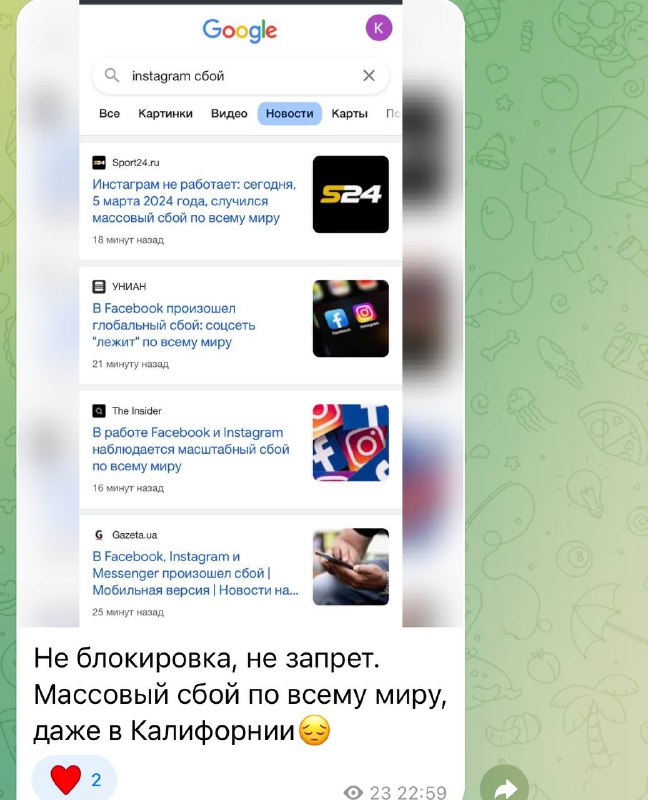
Task: Click the share forward arrow button
Action: click(x=504, y=786)
